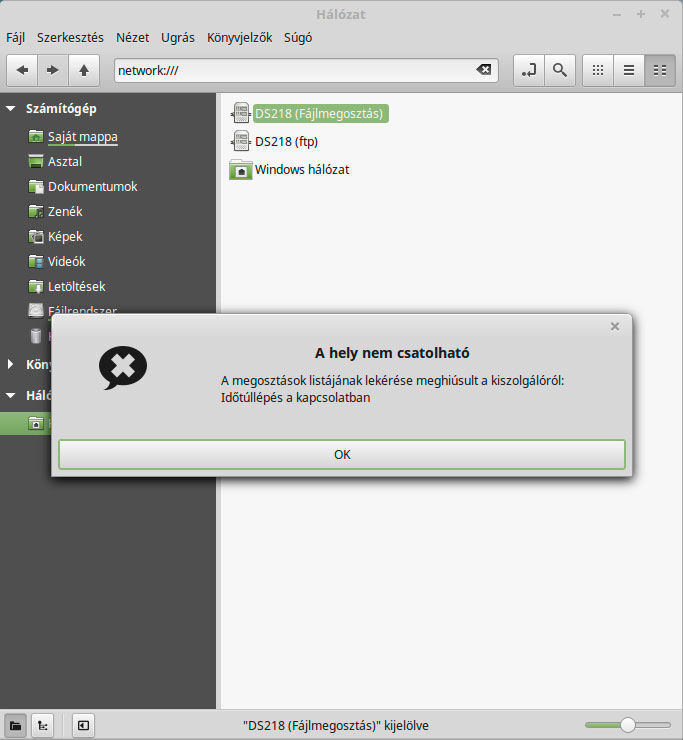
Task: Confirm the error dialog with OK
Action: pos(342,454)
